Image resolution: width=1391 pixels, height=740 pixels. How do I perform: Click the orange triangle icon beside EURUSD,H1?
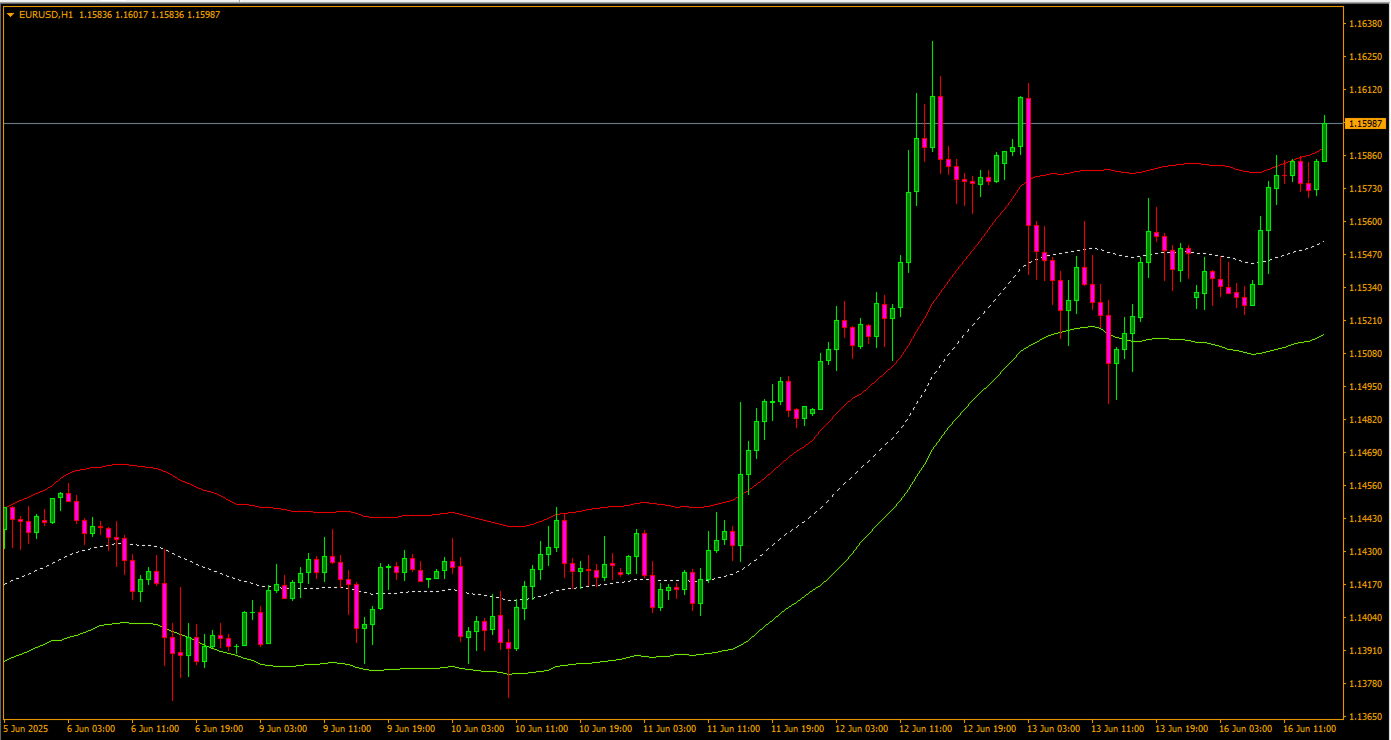point(10,14)
